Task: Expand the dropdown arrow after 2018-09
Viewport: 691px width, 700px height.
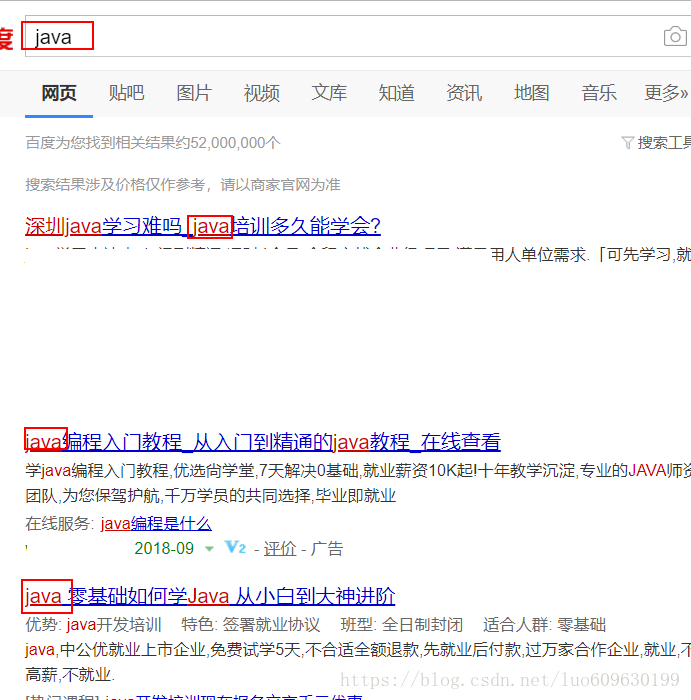Action: point(209,549)
